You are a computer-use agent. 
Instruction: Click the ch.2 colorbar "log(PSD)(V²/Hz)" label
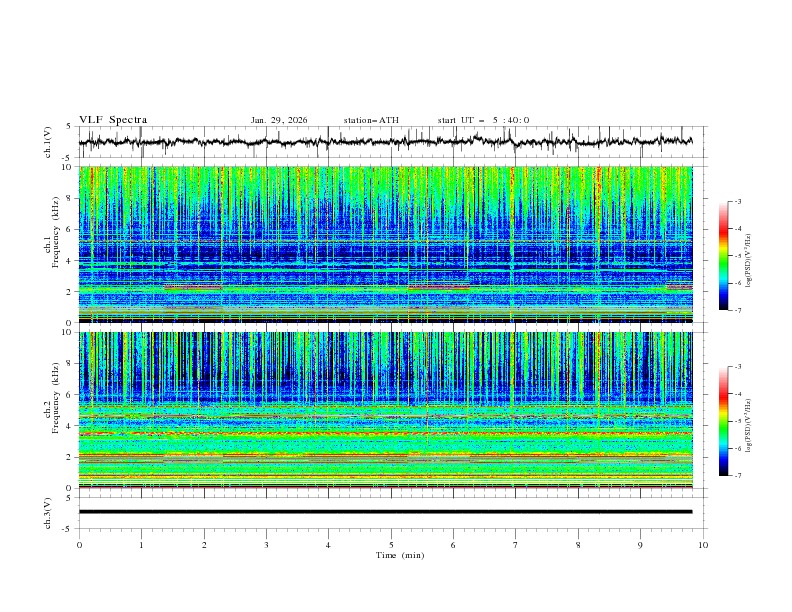748,425
